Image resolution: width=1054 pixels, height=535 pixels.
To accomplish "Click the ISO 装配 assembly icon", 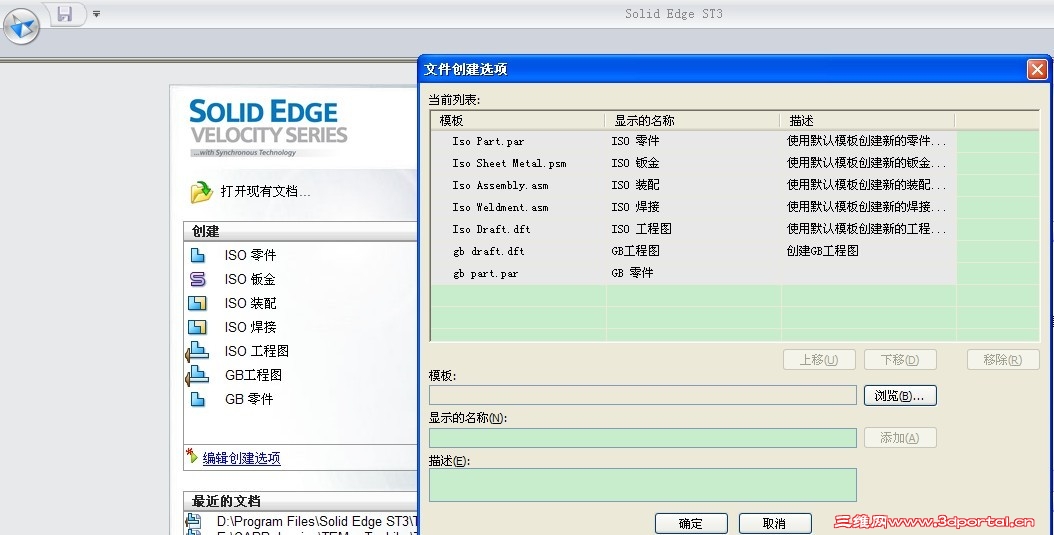I will [198, 303].
